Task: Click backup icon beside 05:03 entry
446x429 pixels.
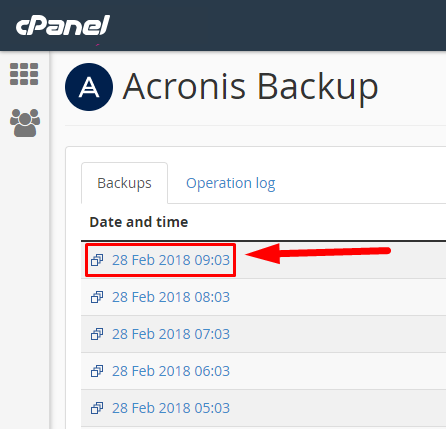Action: pyautogui.click(x=97, y=408)
